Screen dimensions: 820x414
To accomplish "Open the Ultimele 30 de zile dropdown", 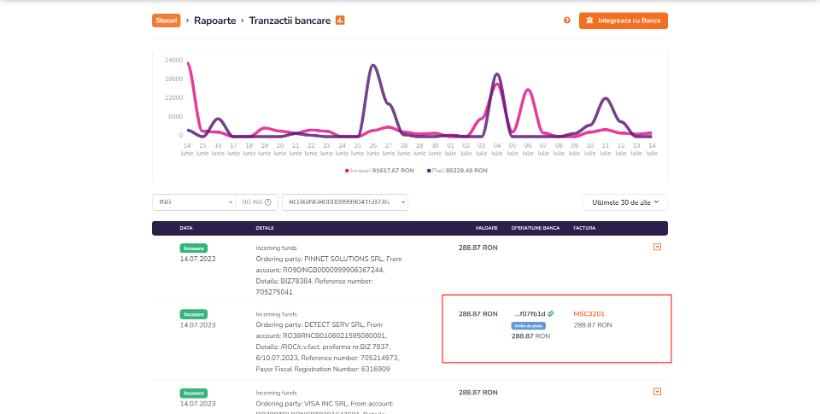I will pos(625,202).
